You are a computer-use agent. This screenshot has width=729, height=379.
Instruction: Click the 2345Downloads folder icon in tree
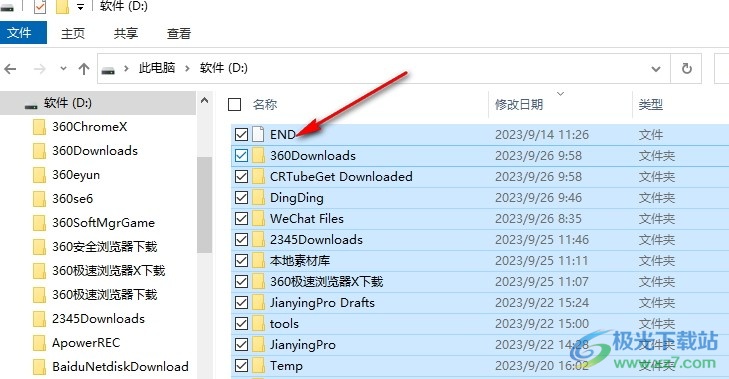(40, 319)
